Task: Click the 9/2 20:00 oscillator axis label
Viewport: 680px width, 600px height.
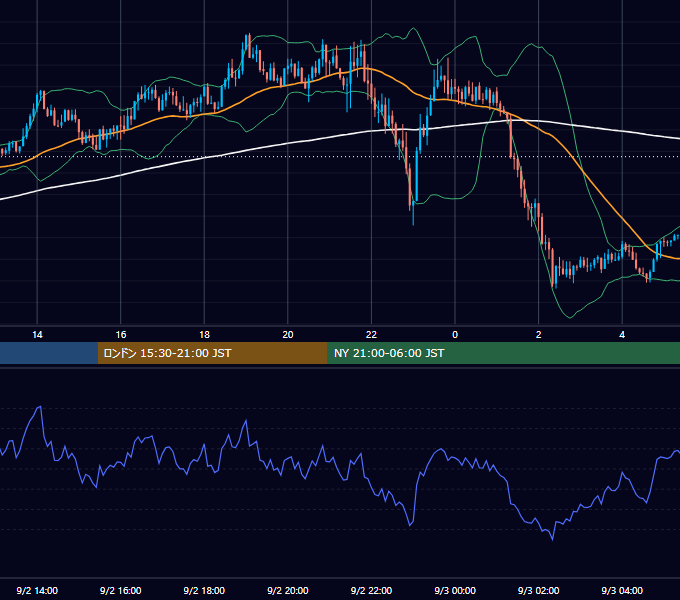Action: click(x=288, y=590)
